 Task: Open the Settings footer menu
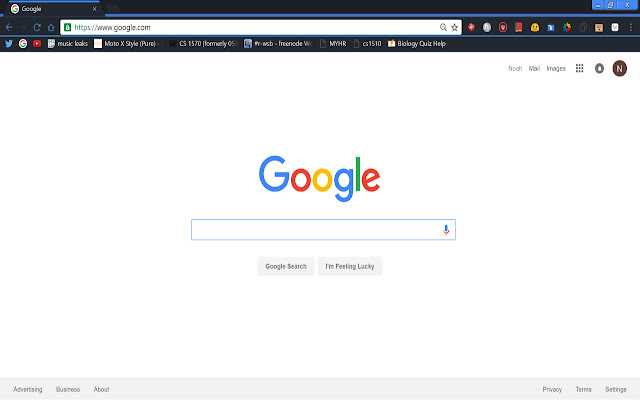pos(616,389)
